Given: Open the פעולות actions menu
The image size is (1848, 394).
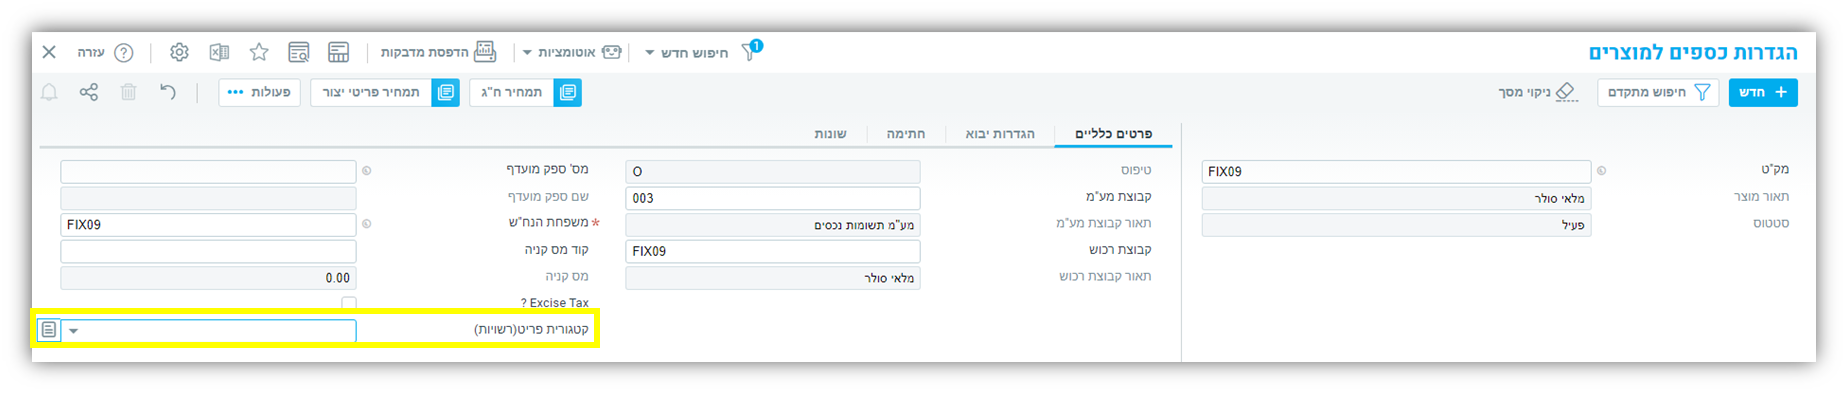Looking at the screenshot, I should point(260,92).
